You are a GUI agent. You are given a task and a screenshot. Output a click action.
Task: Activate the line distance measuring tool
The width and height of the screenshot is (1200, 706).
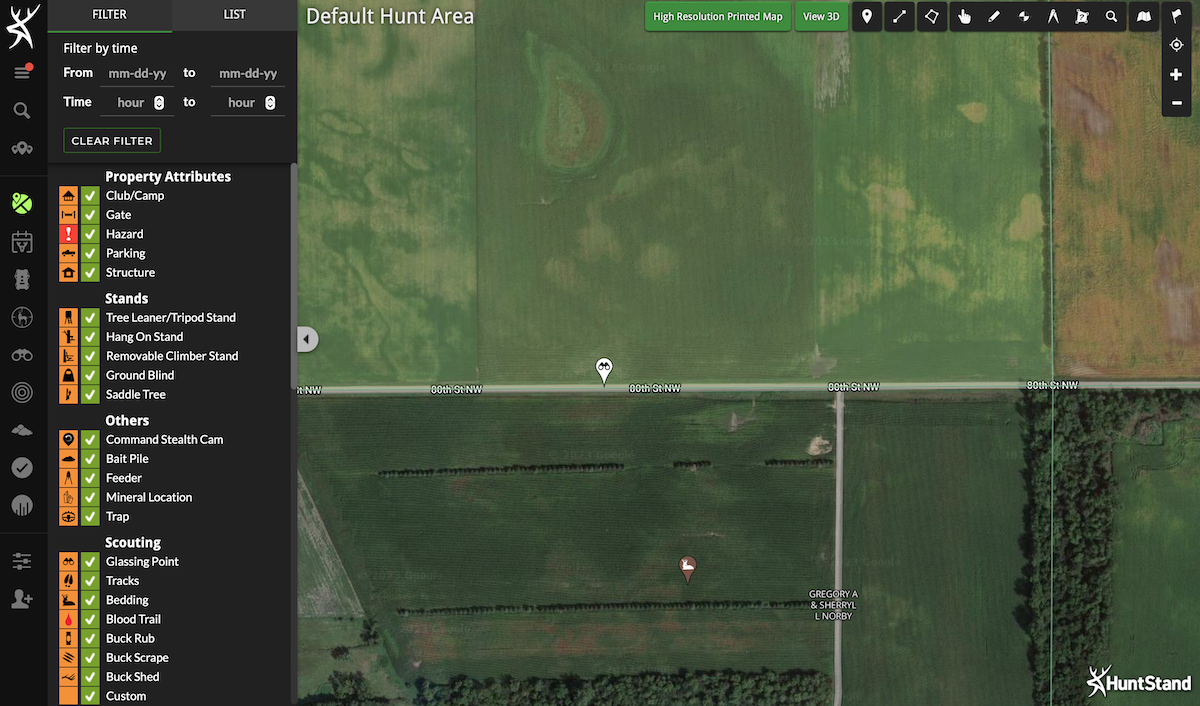click(899, 17)
